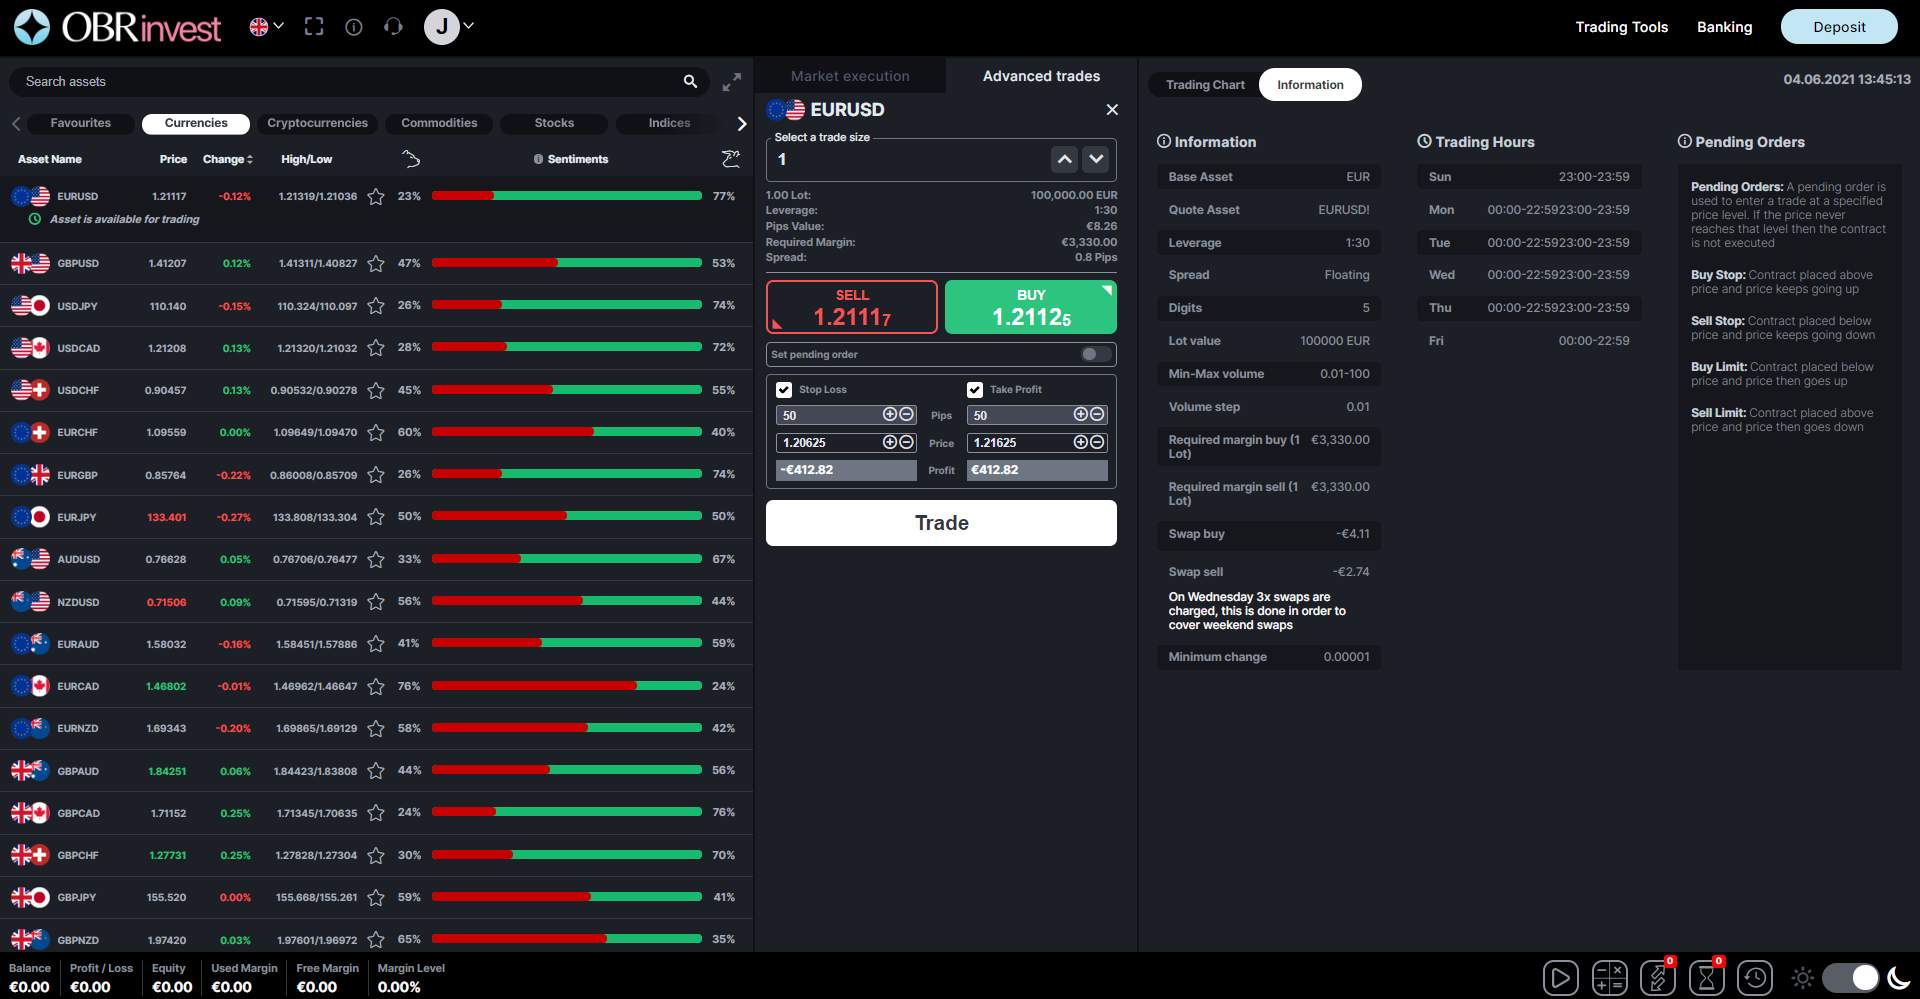Open trade history via the clock icon

click(x=1755, y=978)
